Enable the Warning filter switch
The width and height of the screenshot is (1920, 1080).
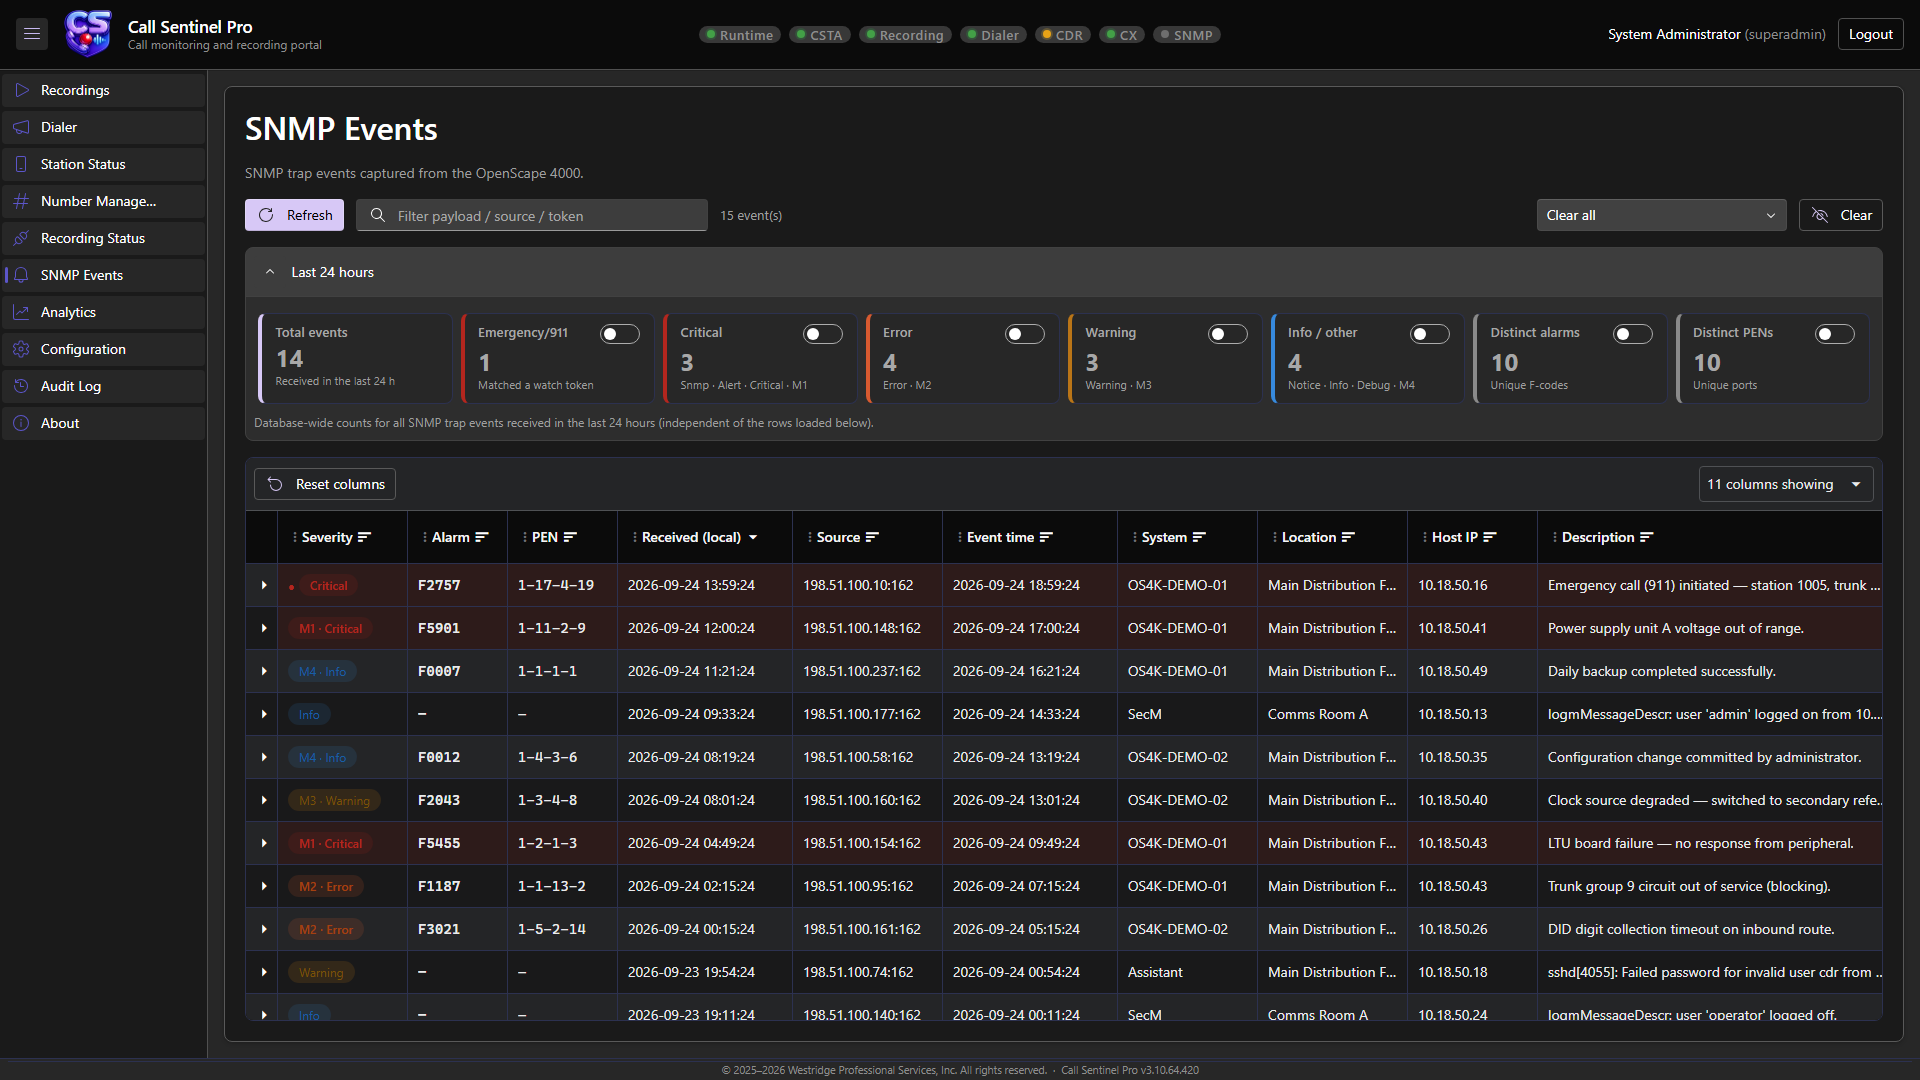click(x=1228, y=334)
